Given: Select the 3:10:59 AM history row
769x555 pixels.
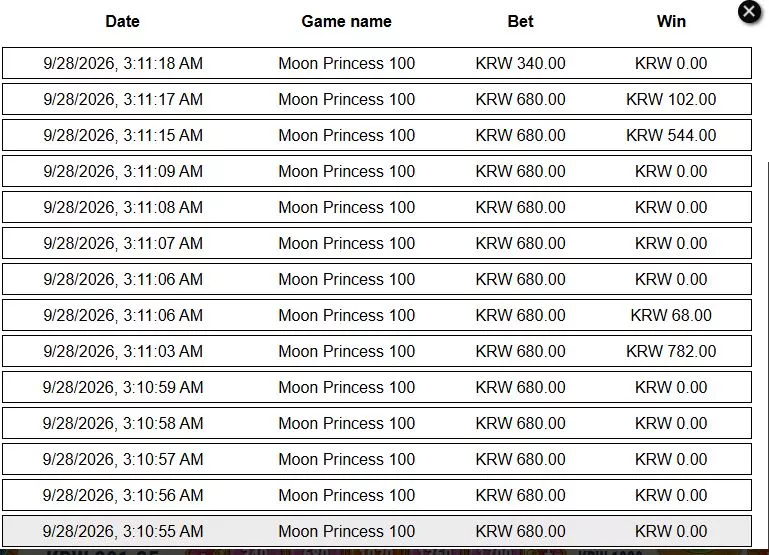Looking at the screenshot, I should (377, 387).
